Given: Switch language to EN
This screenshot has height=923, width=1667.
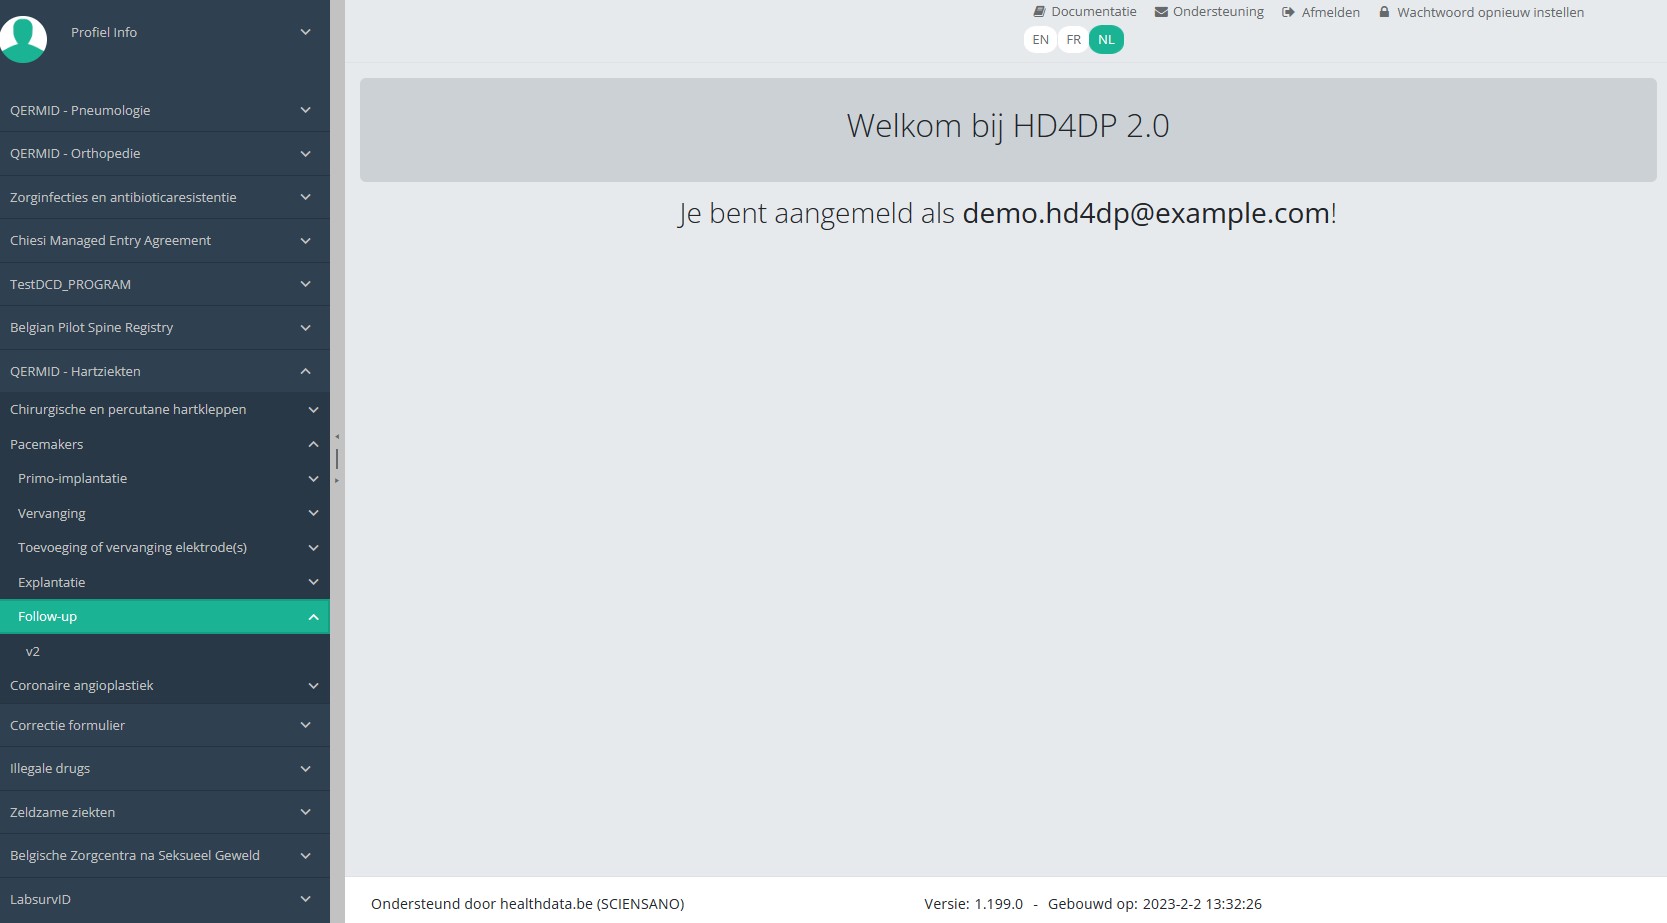Looking at the screenshot, I should click(1040, 40).
